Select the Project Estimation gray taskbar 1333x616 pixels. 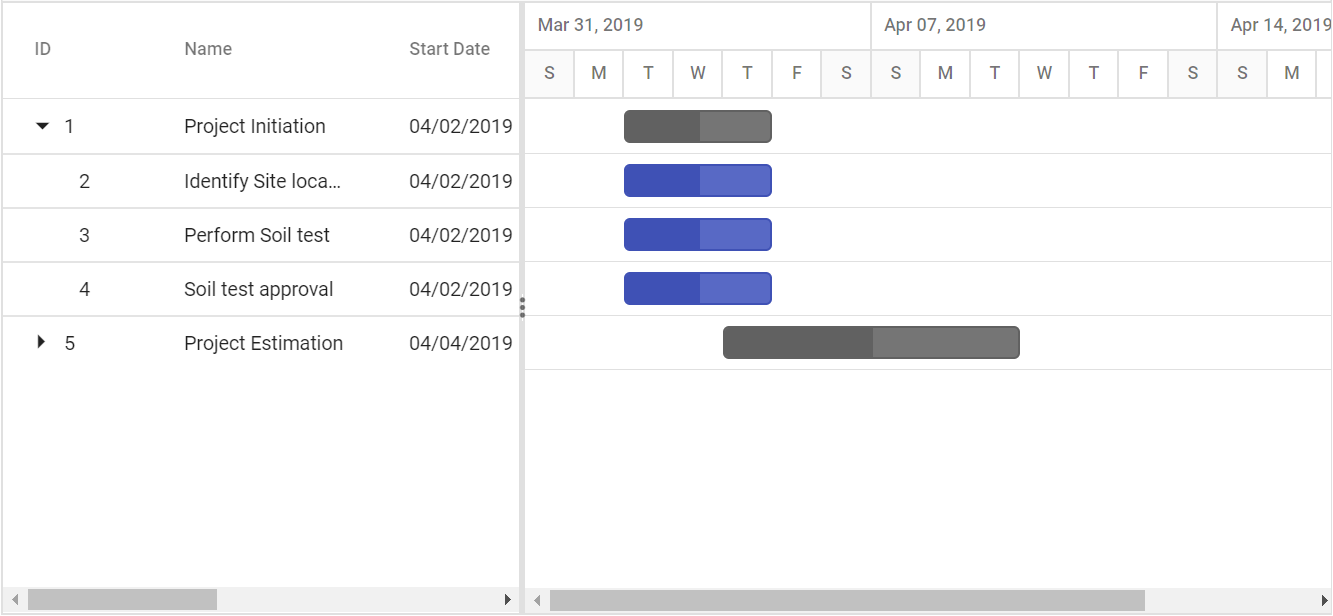coord(871,343)
